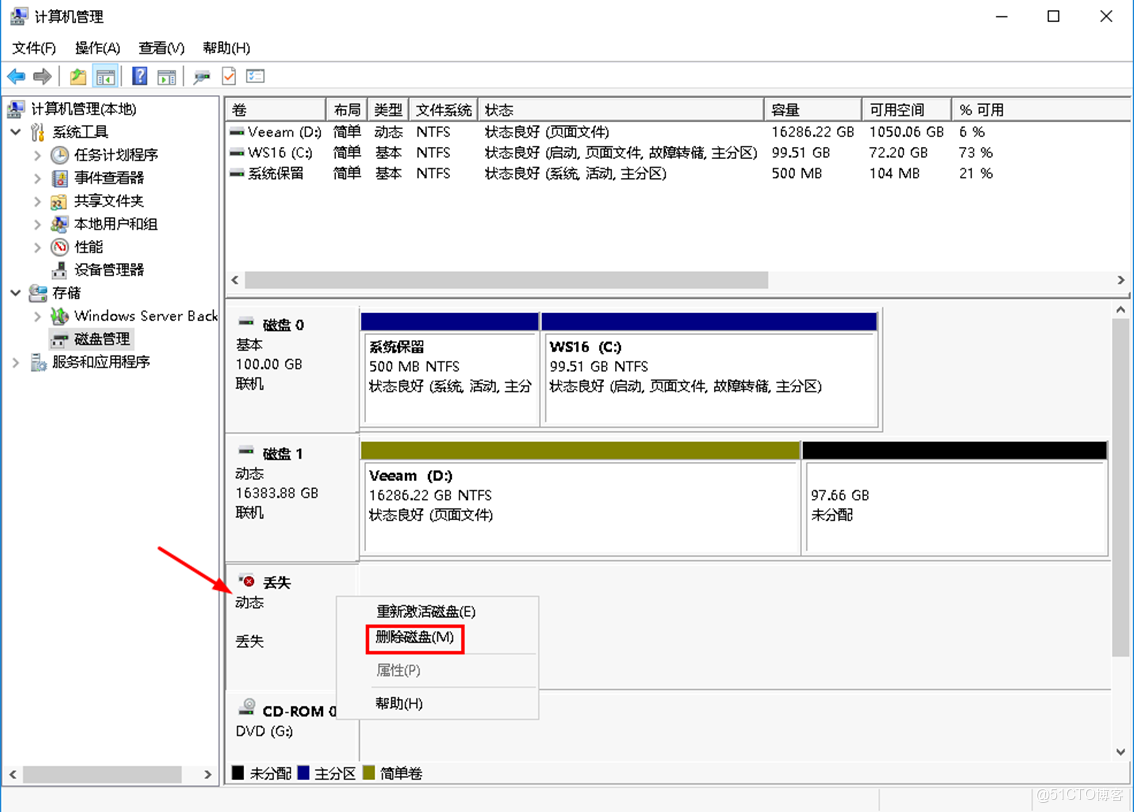The height and width of the screenshot is (812, 1134).
Task: Toggle the Show/Hide console tree icon
Action: (x=106, y=76)
